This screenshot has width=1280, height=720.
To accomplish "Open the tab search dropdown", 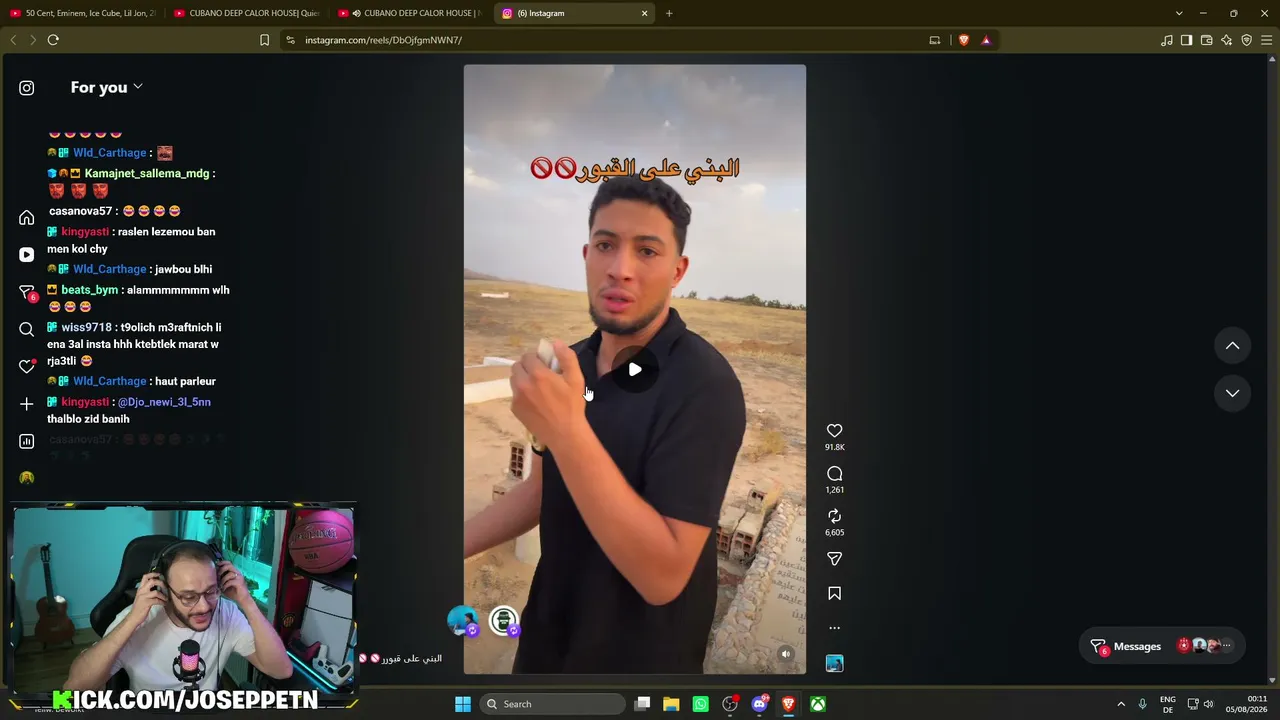I will 1179,13.
